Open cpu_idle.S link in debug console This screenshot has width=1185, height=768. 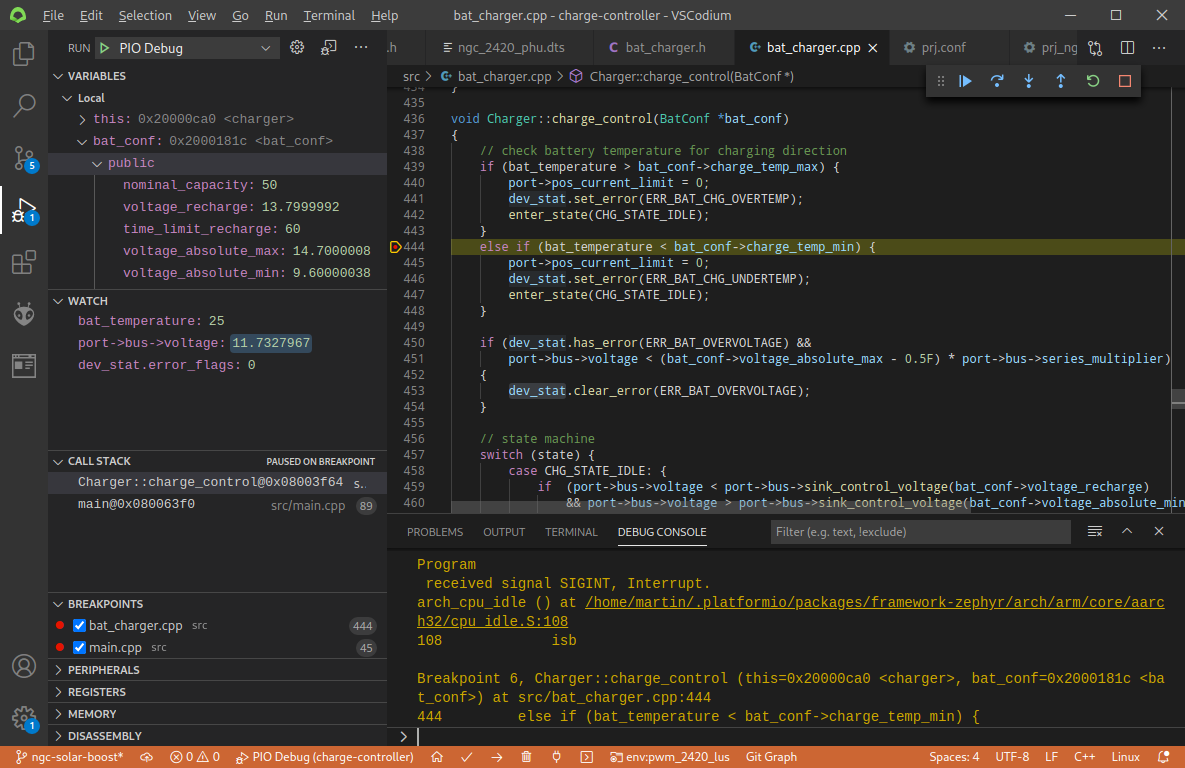(791, 612)
